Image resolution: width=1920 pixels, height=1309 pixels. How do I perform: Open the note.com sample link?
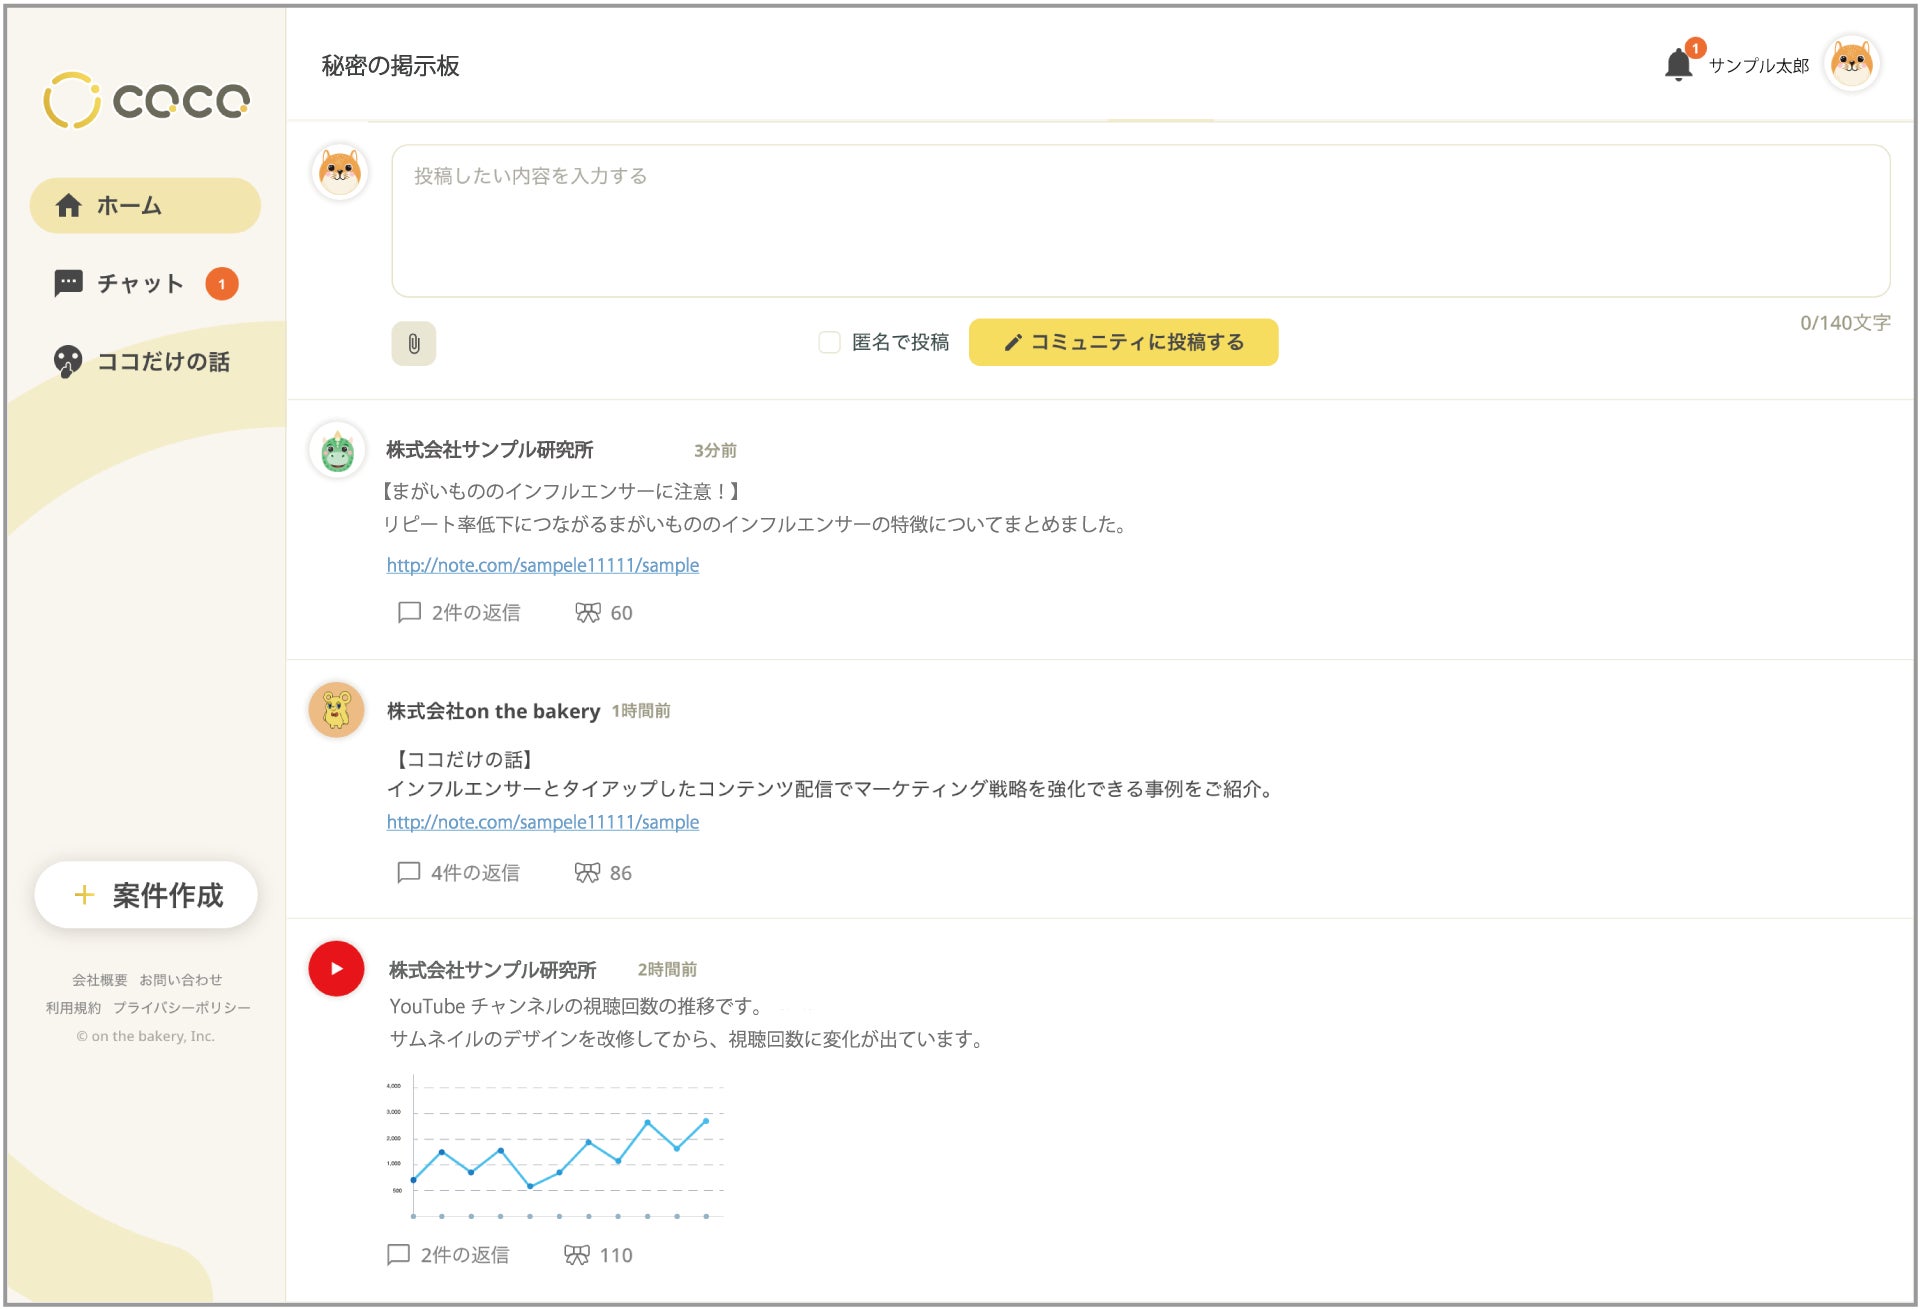pyautogui.click(x=543, y=564)
